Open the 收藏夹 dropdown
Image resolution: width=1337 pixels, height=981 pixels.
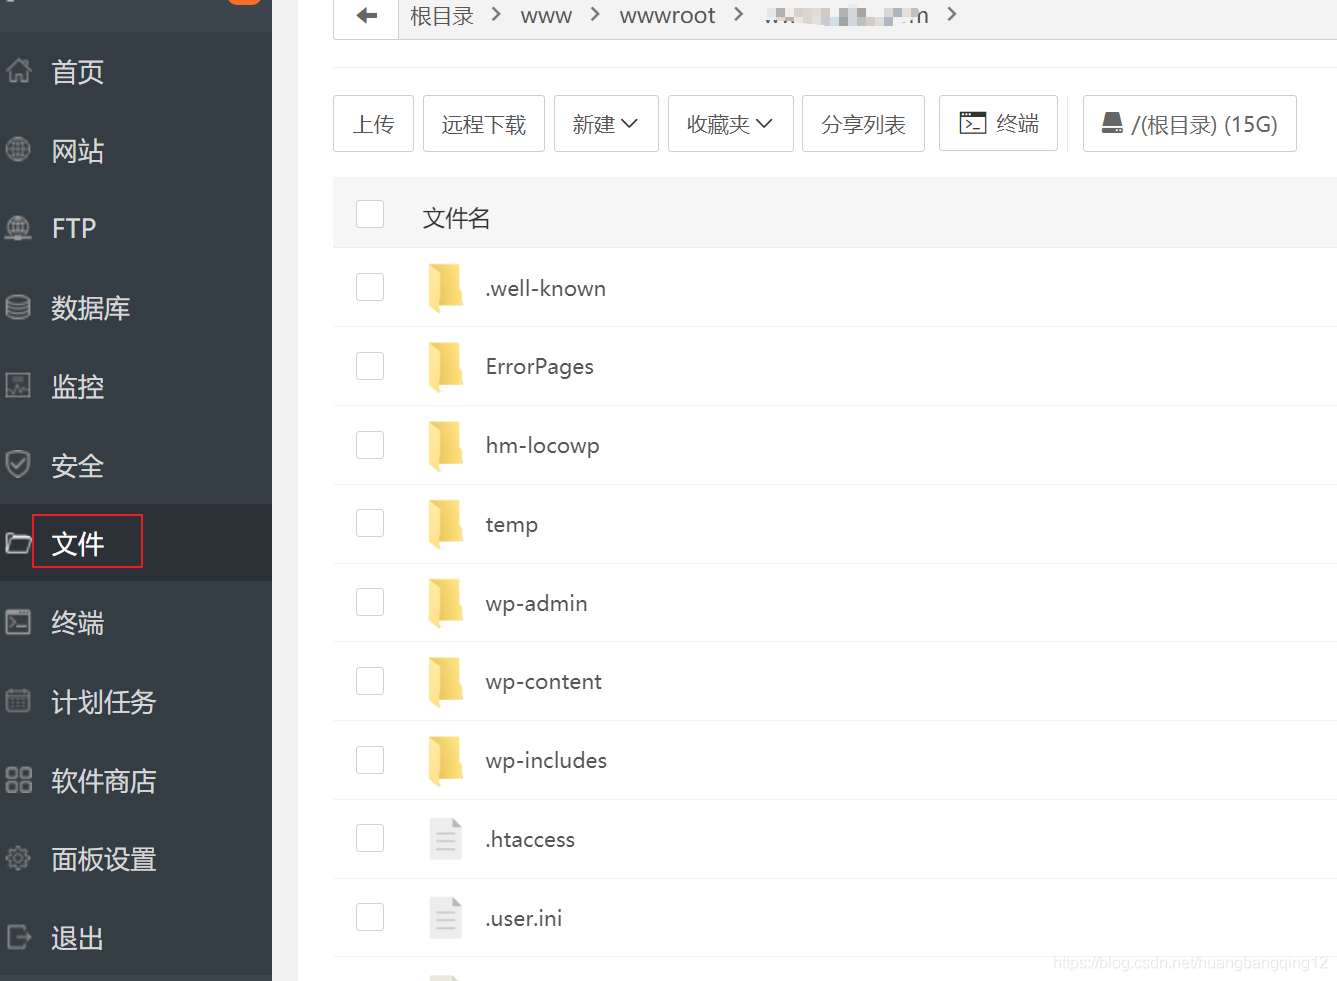730,124
